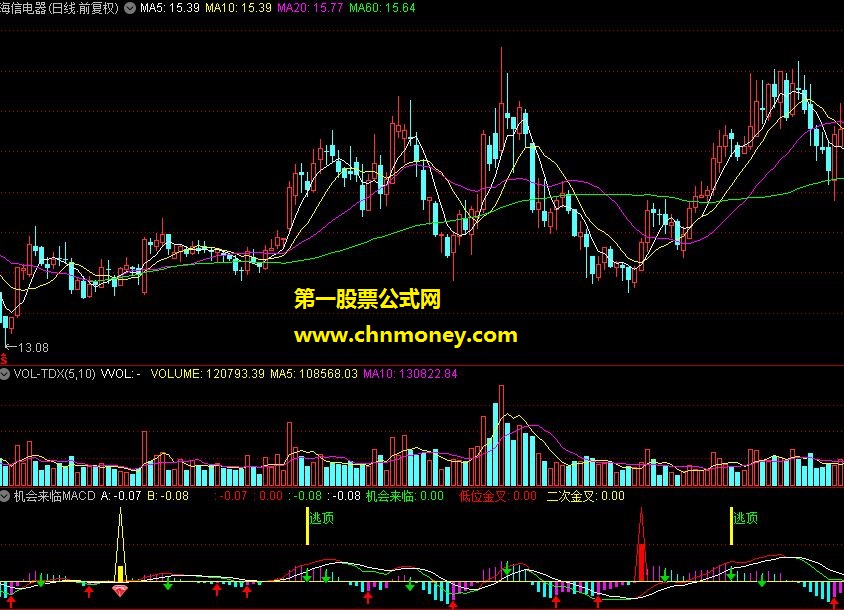This screenshot has height=610, width=844.
Task: Click the 低位金叉: 0.00 red label
Action: (497, 496)
